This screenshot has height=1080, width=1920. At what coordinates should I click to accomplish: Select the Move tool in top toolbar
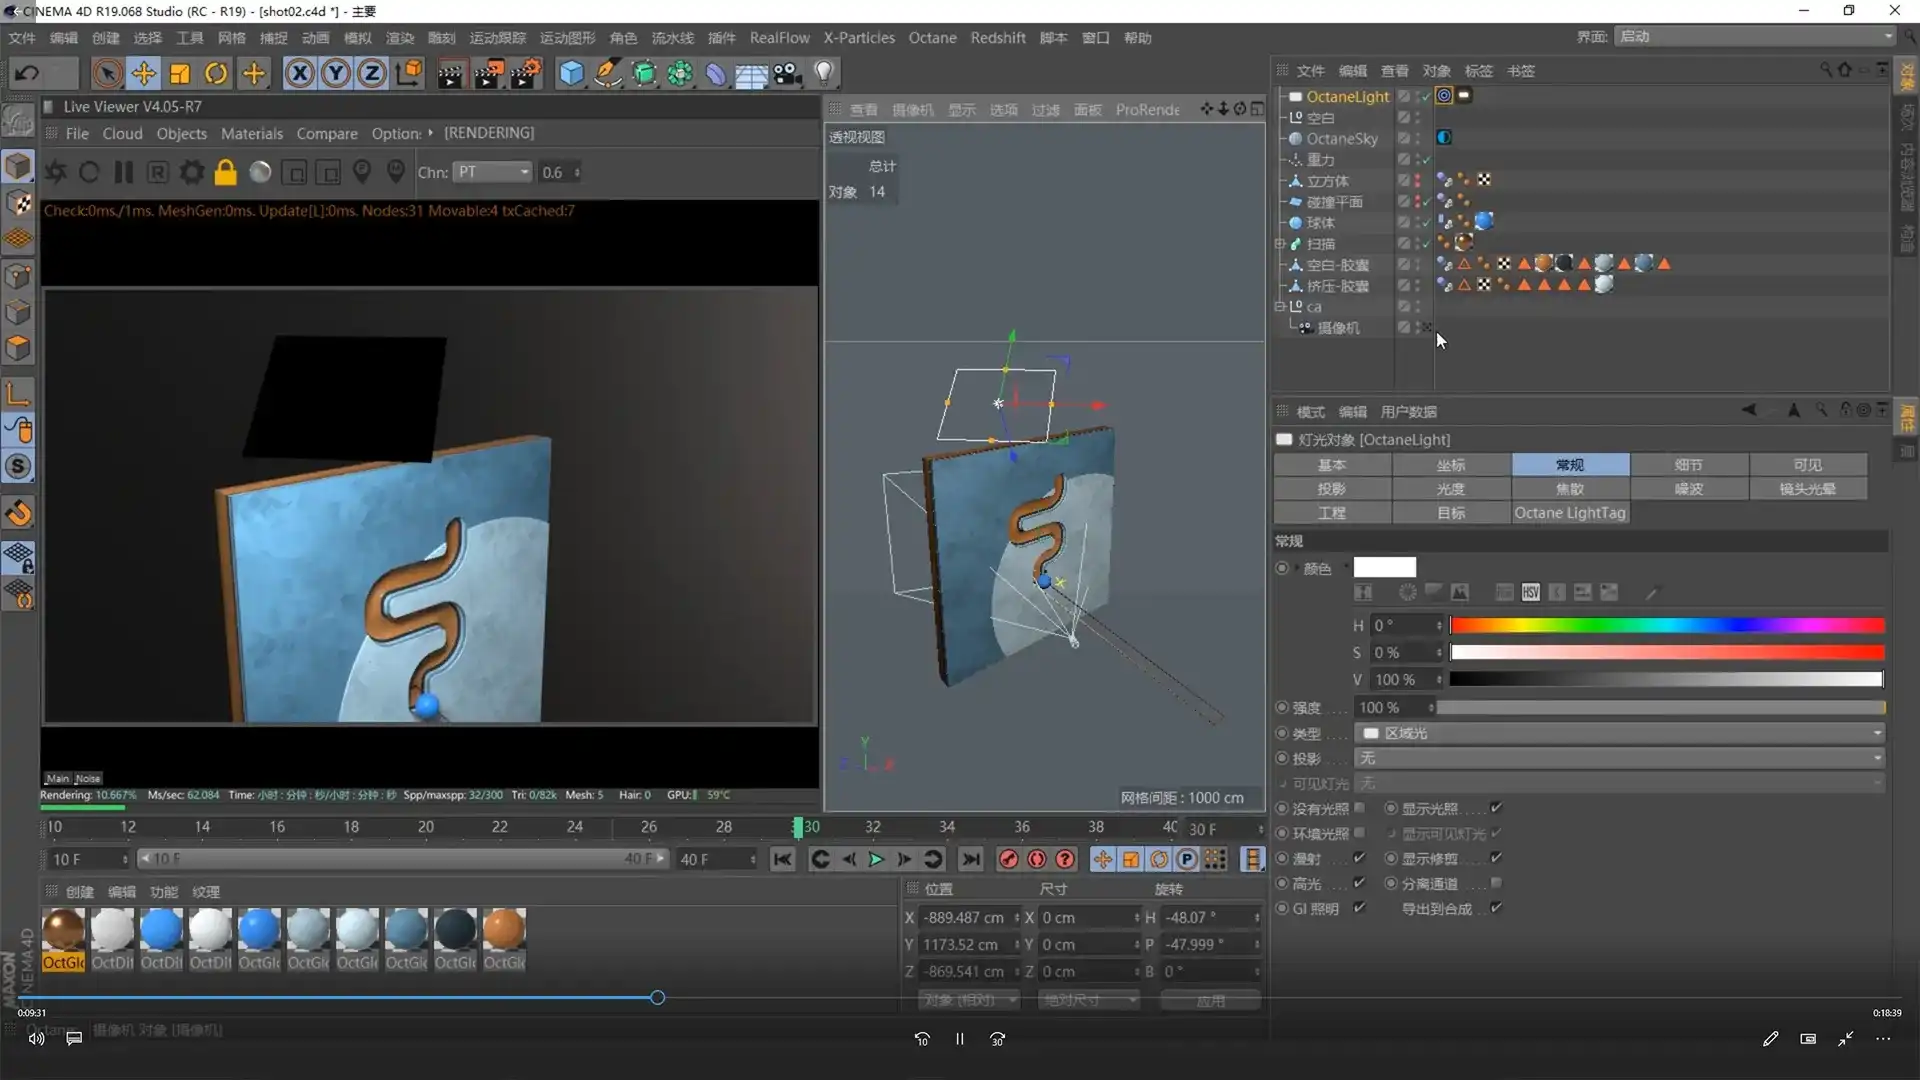(144, 73)
